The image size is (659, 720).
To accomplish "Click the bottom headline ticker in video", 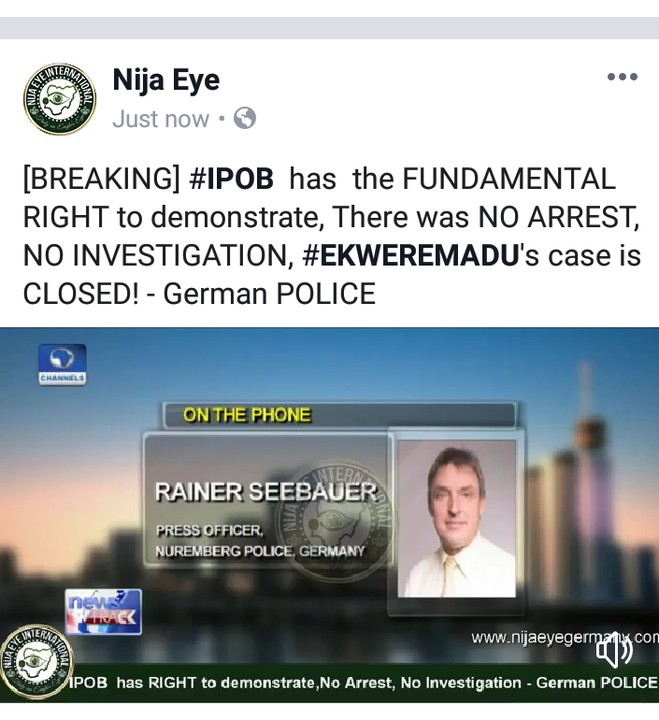I will pos(363,683).
